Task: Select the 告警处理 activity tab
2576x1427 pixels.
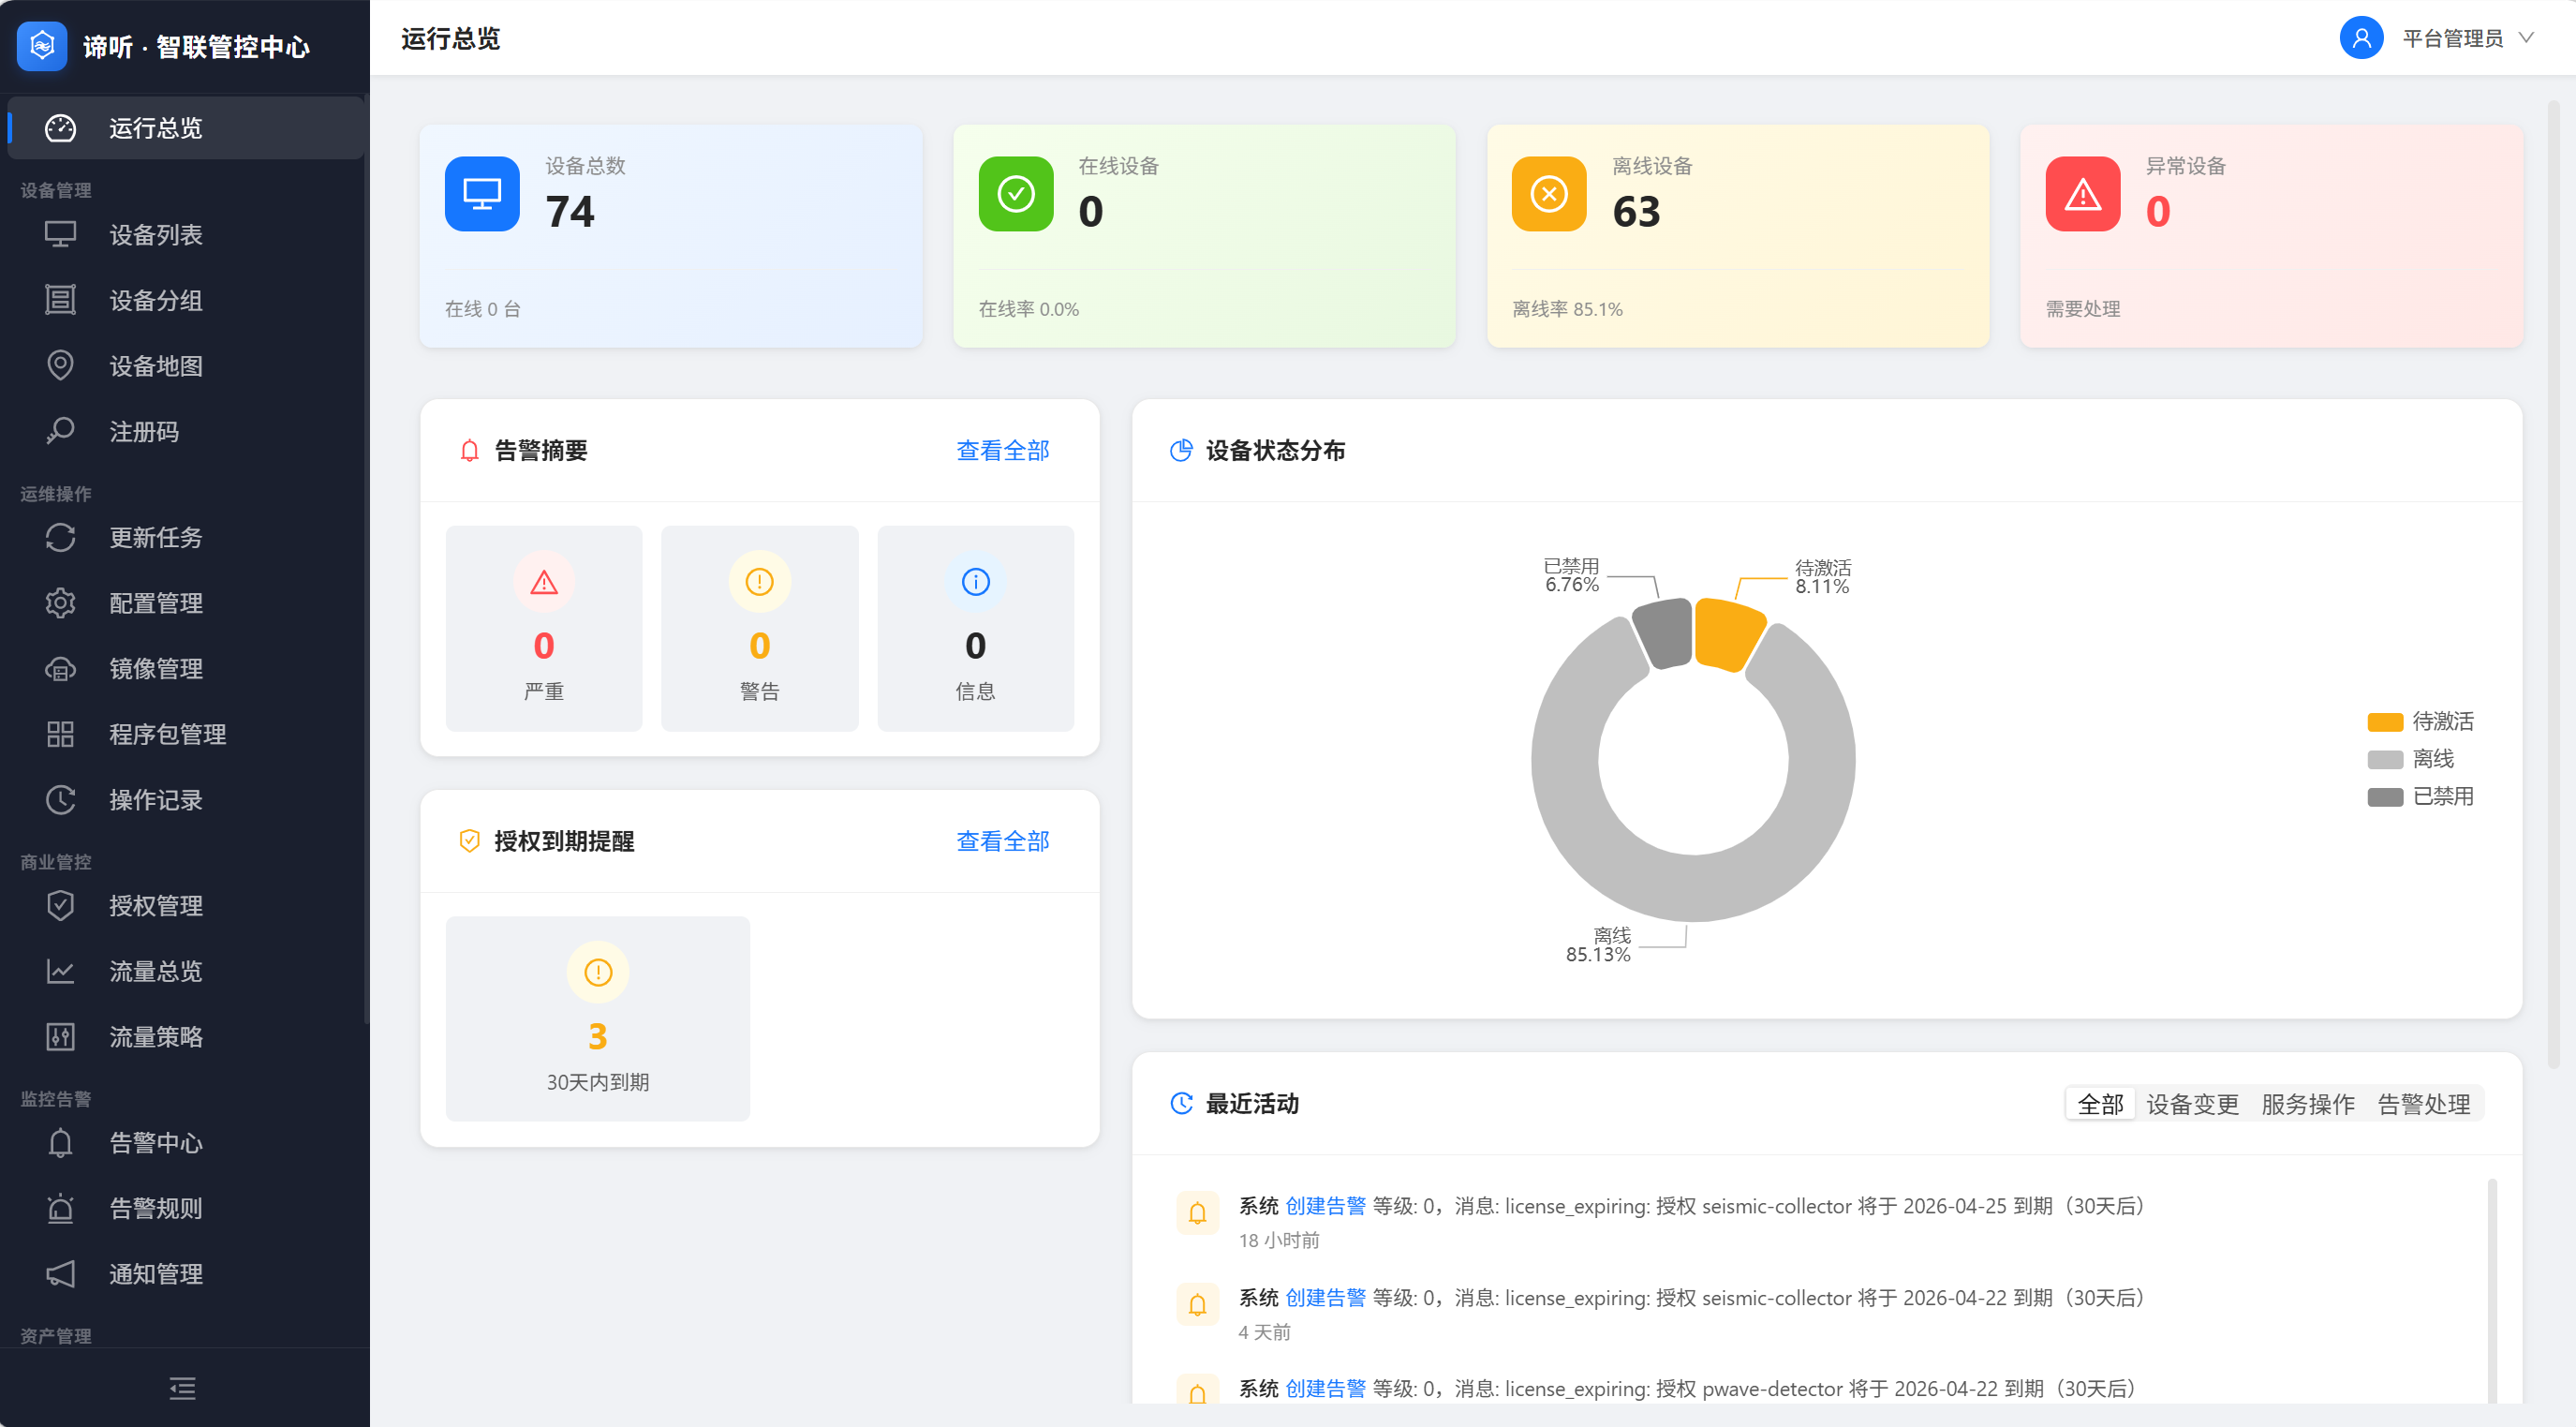Action: (x=2423, y=1104)
